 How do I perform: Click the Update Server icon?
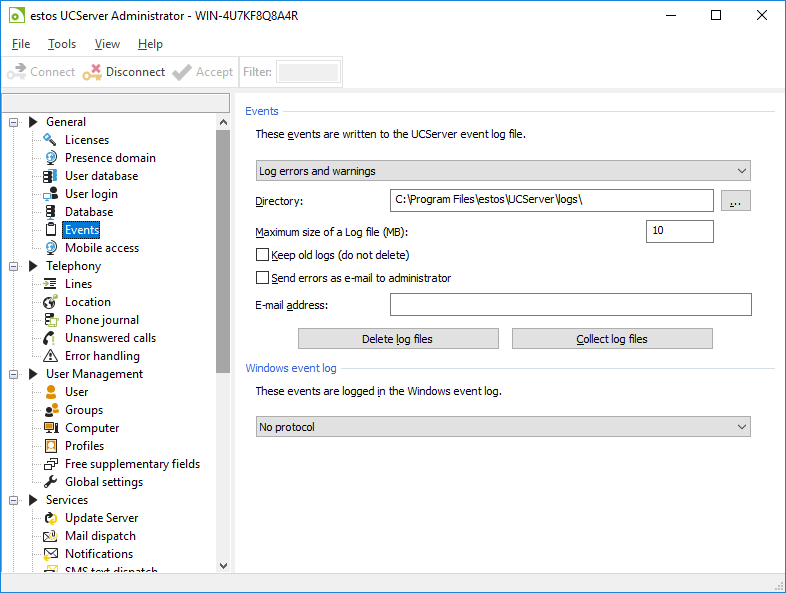coord(50,518)
